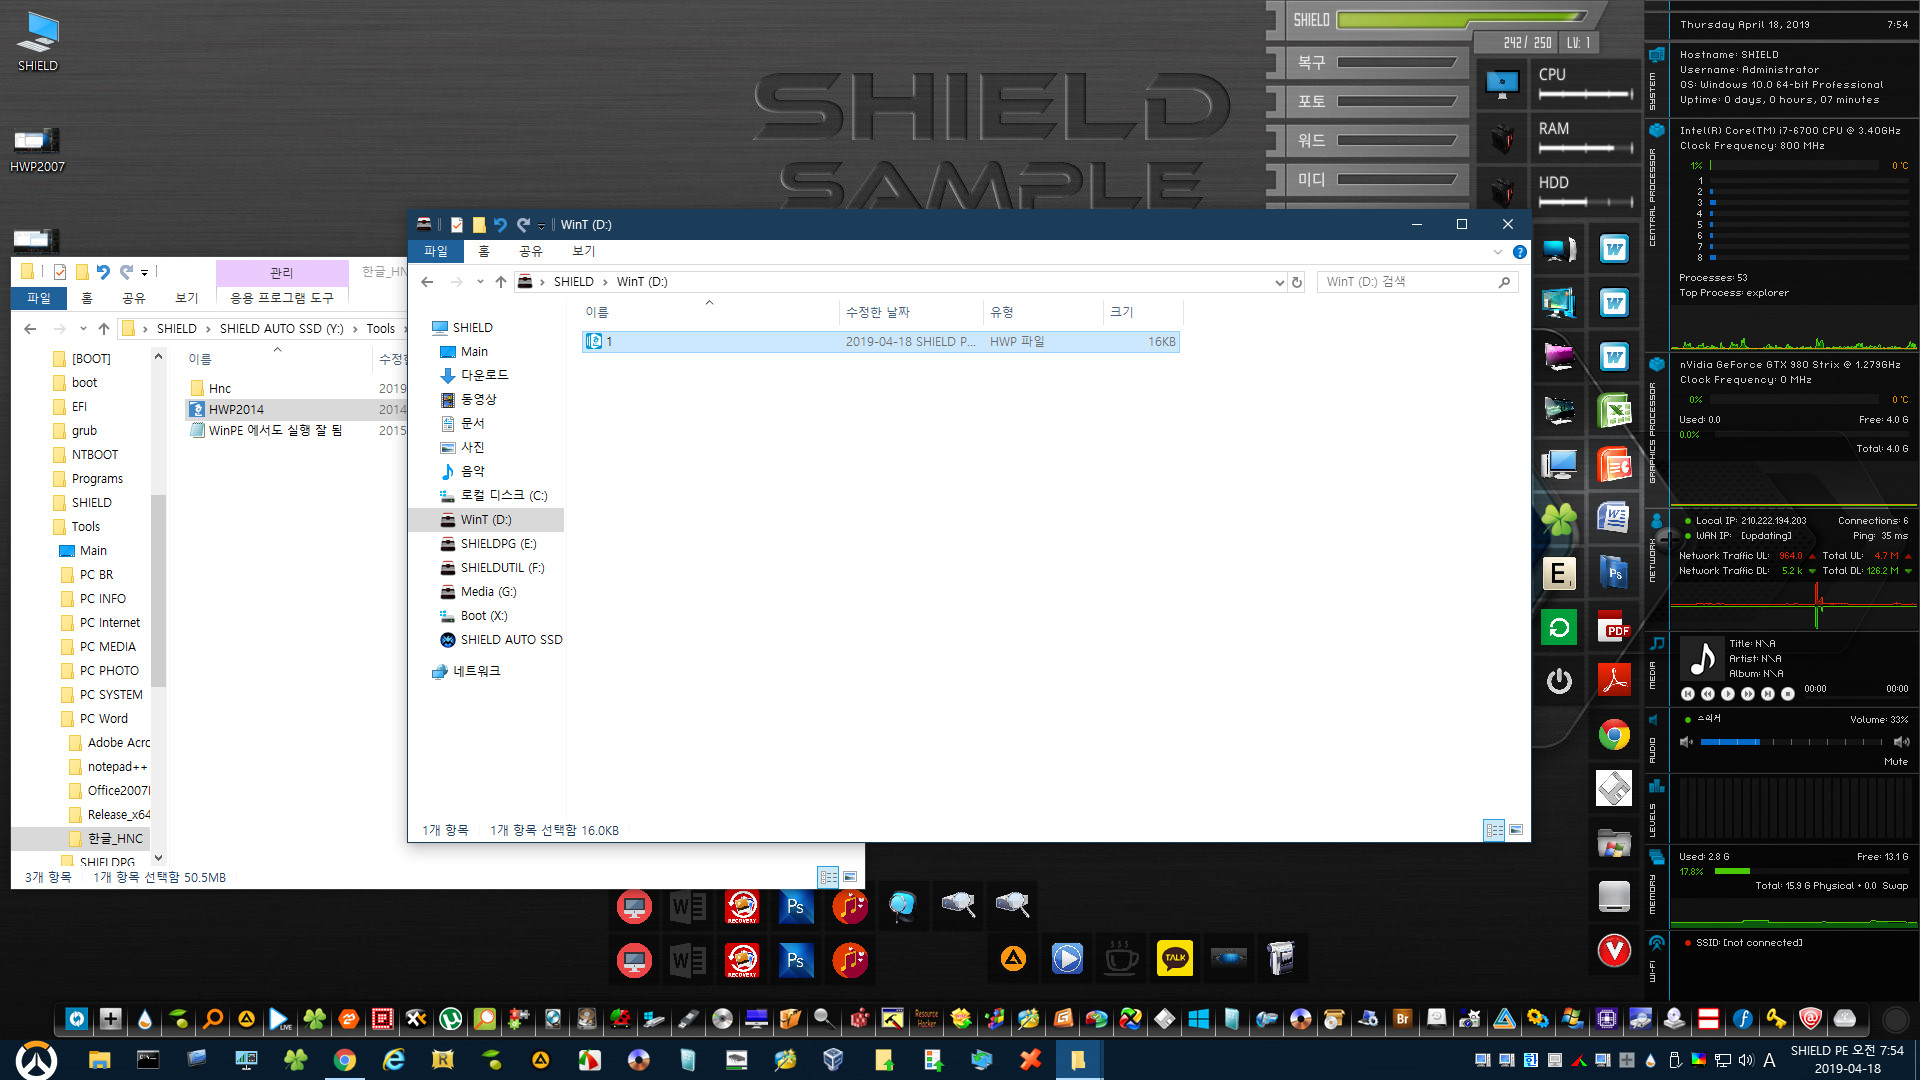Launch Excel from the side dock
Image resolution: width=1920 pixels, height=1080 pixels.
pos(1614,411)
